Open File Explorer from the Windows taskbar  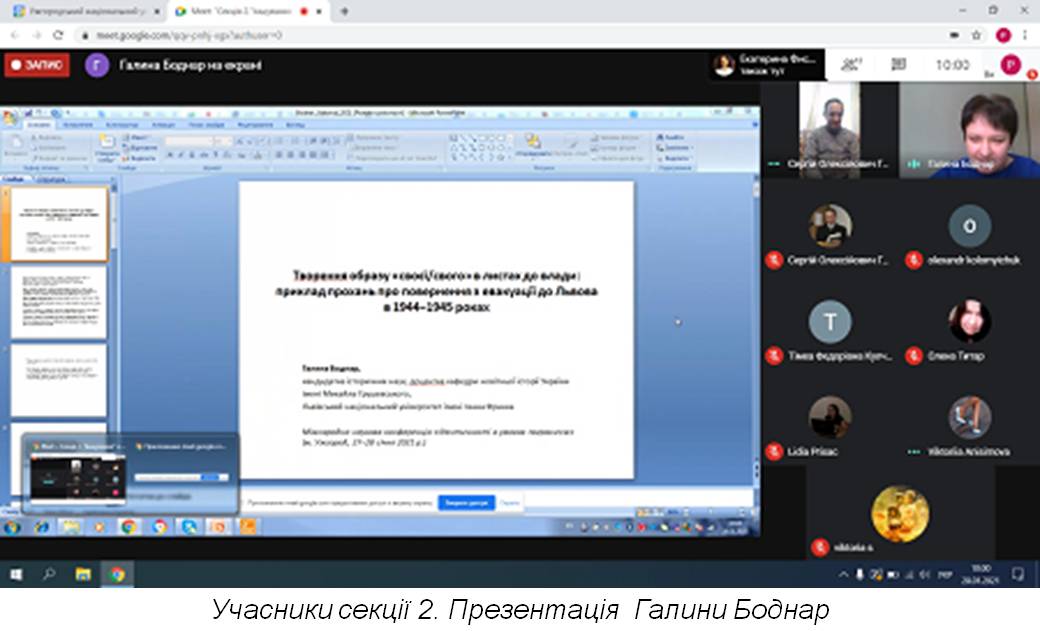click(x=83, y=575)
